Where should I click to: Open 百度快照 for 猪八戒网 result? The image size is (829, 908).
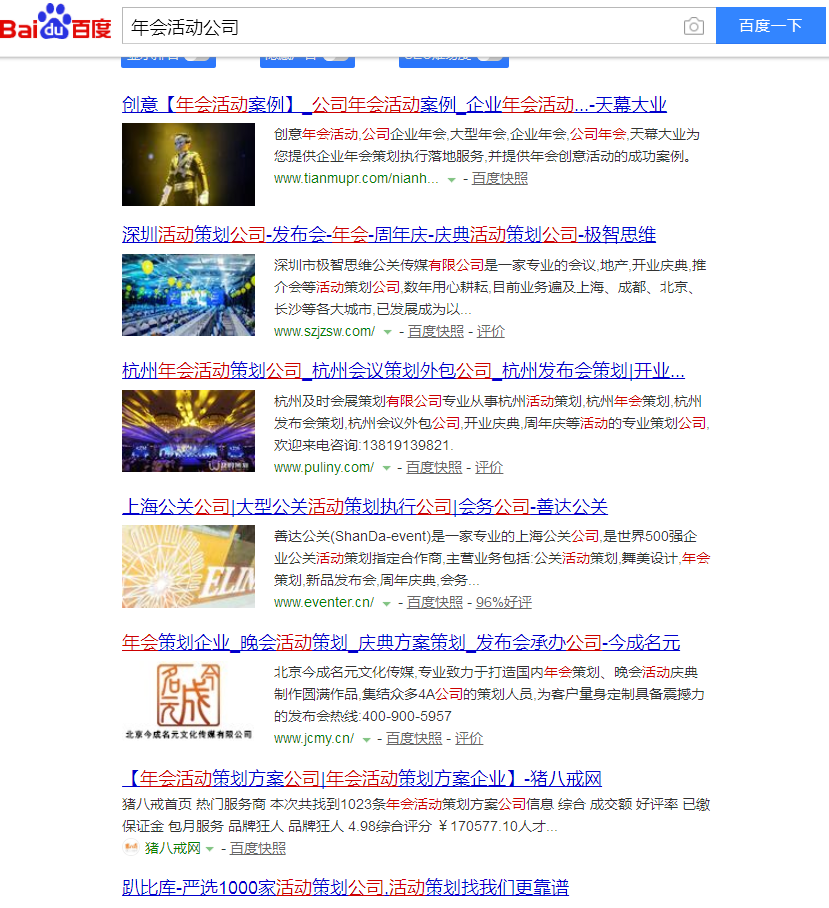pyautogui.click(x=258, y=848)
